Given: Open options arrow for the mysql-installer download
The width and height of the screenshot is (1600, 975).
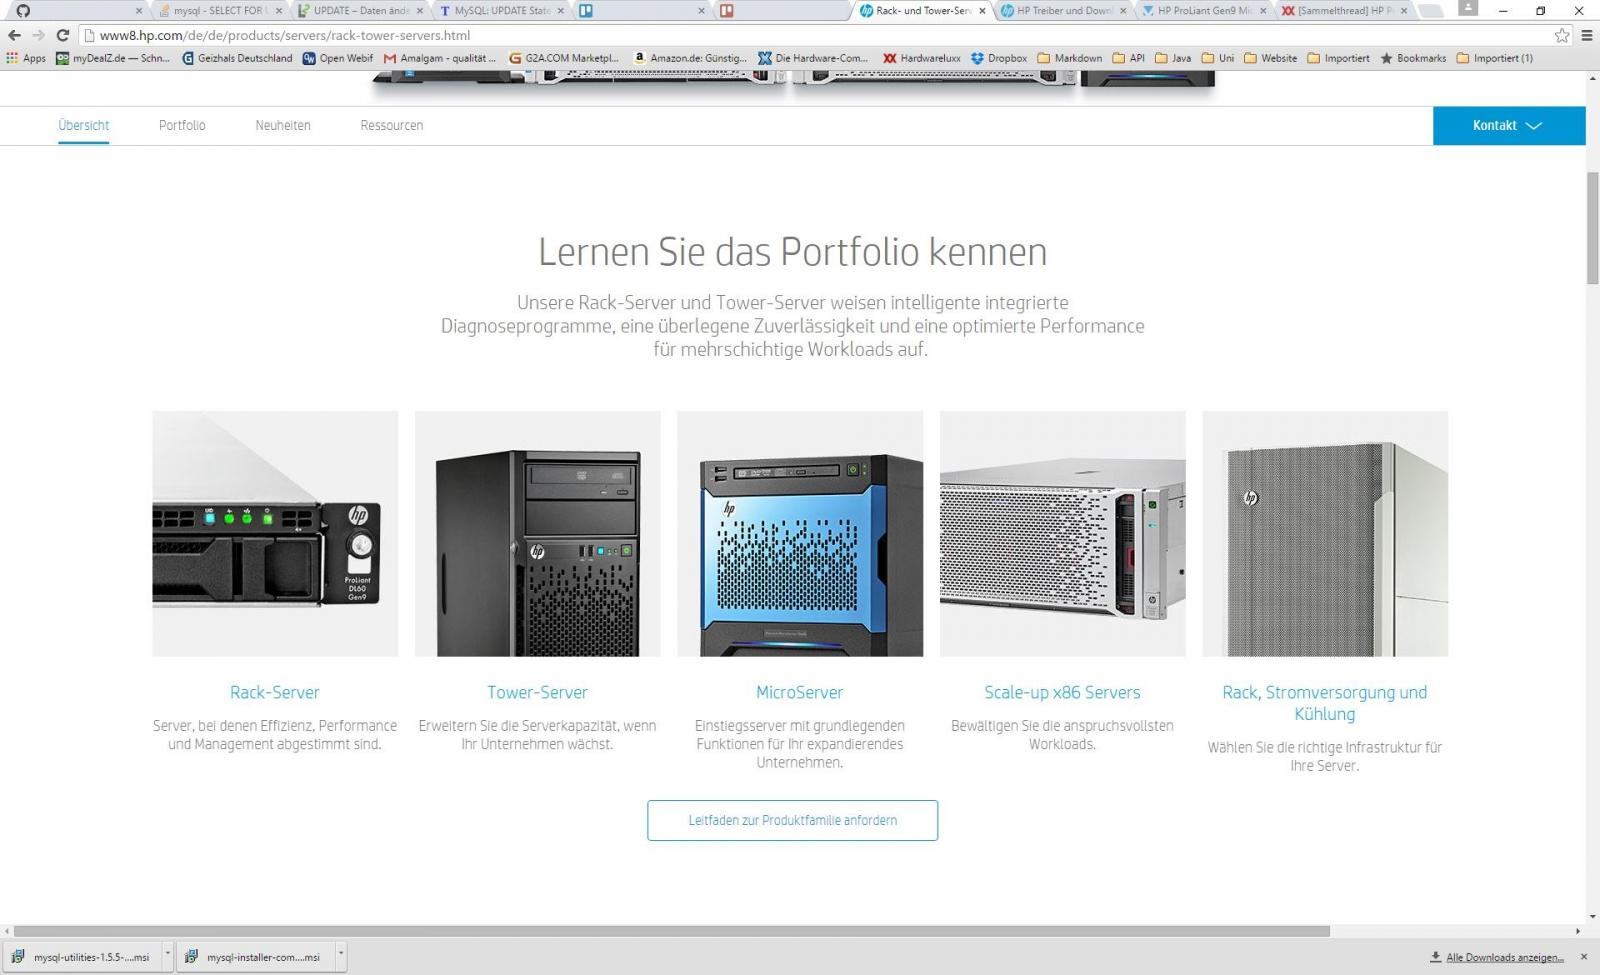Looking at the screenshot, I should pyautogui.click(x=341, y=956).
